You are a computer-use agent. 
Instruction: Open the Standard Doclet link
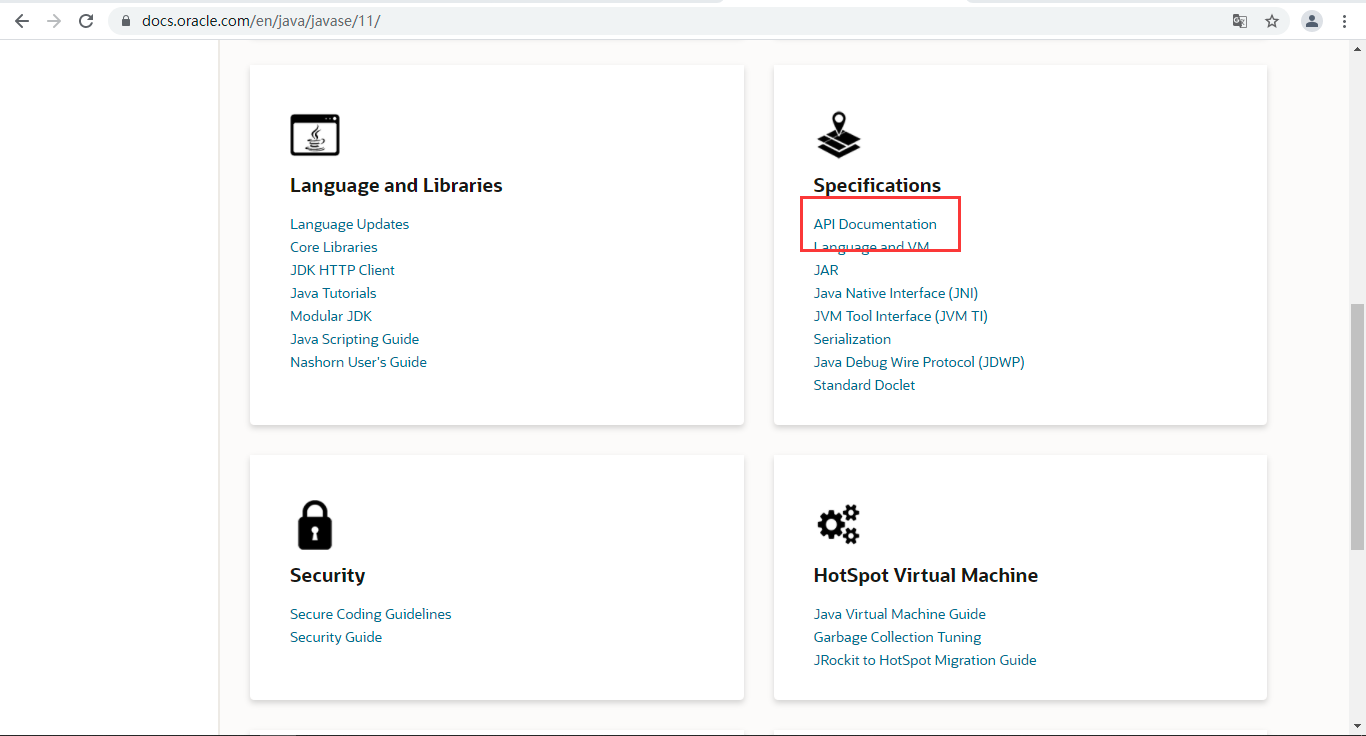[x=864, y=385]
